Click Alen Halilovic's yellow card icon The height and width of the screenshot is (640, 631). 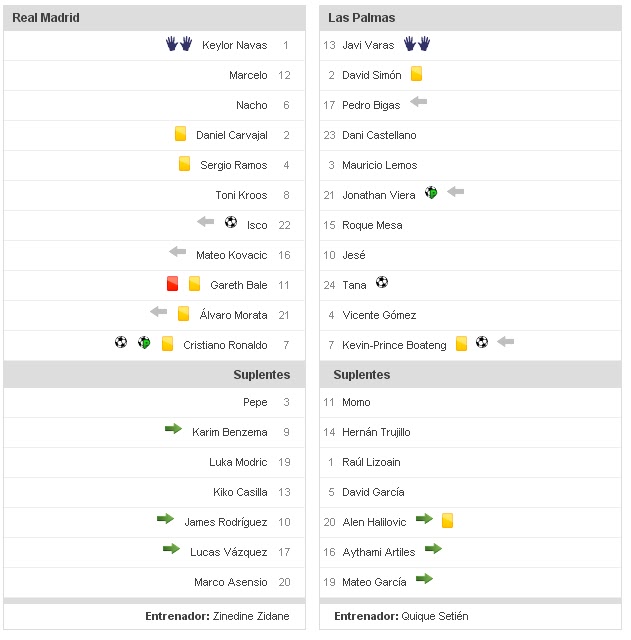pyautogui.click(x=447, y=520)
